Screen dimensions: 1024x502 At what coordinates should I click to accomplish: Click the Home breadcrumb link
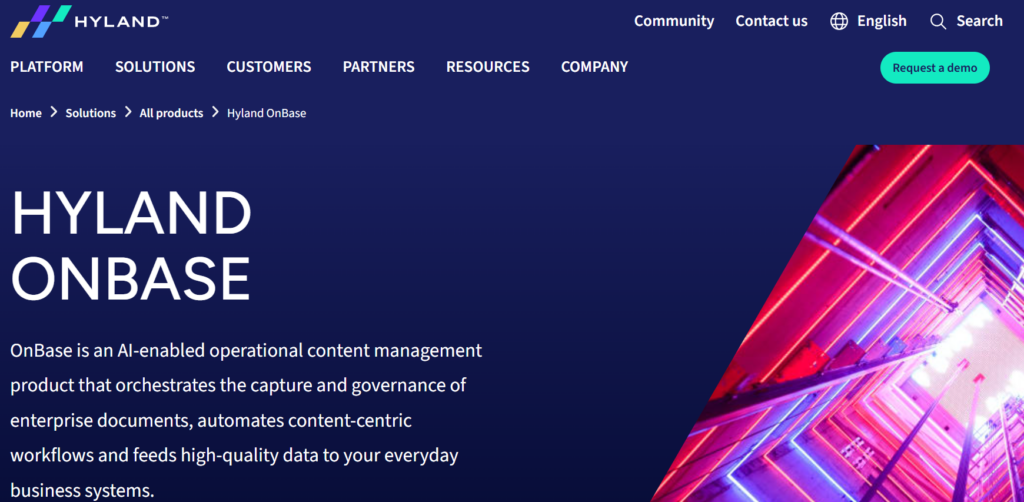(26, 113)
